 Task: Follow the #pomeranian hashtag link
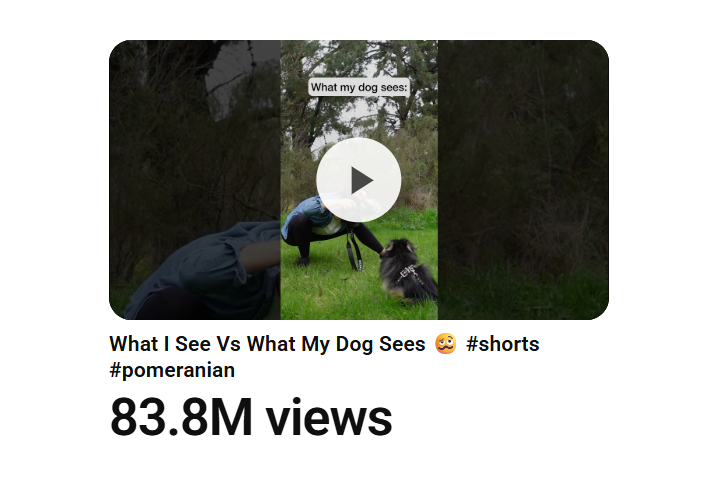point(172,370)
